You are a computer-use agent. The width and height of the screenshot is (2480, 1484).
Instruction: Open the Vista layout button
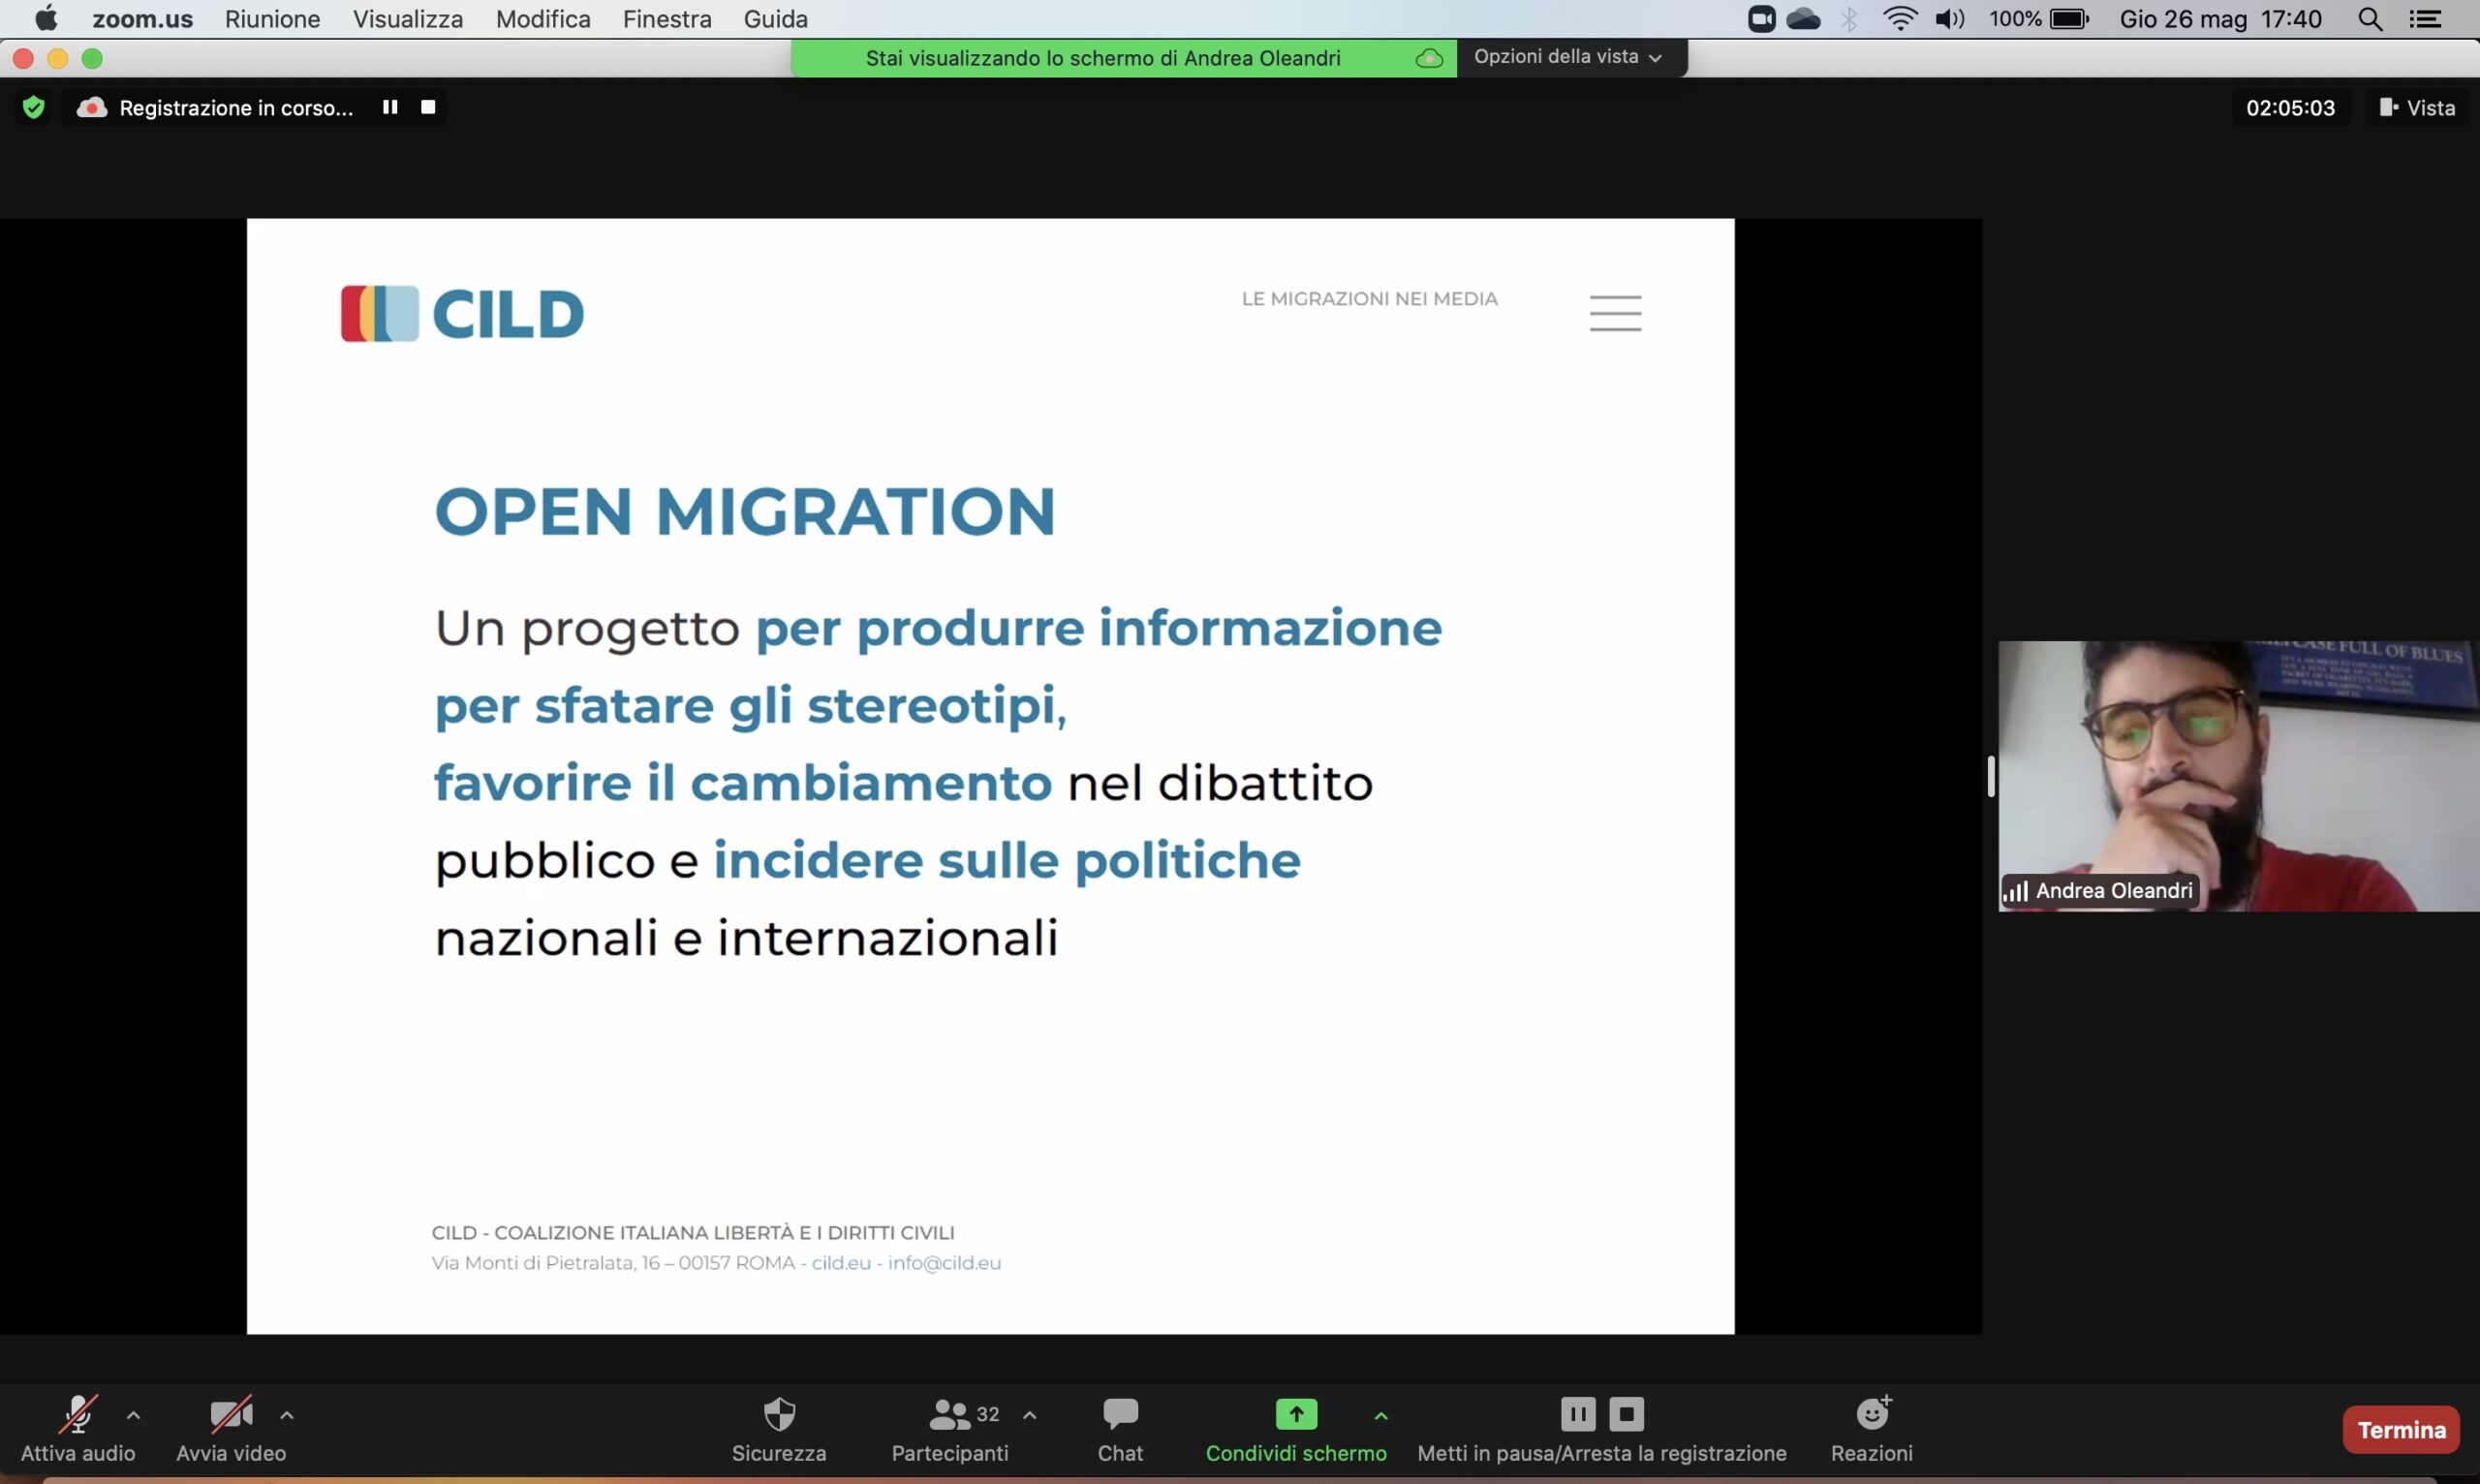click(2417, 107)
